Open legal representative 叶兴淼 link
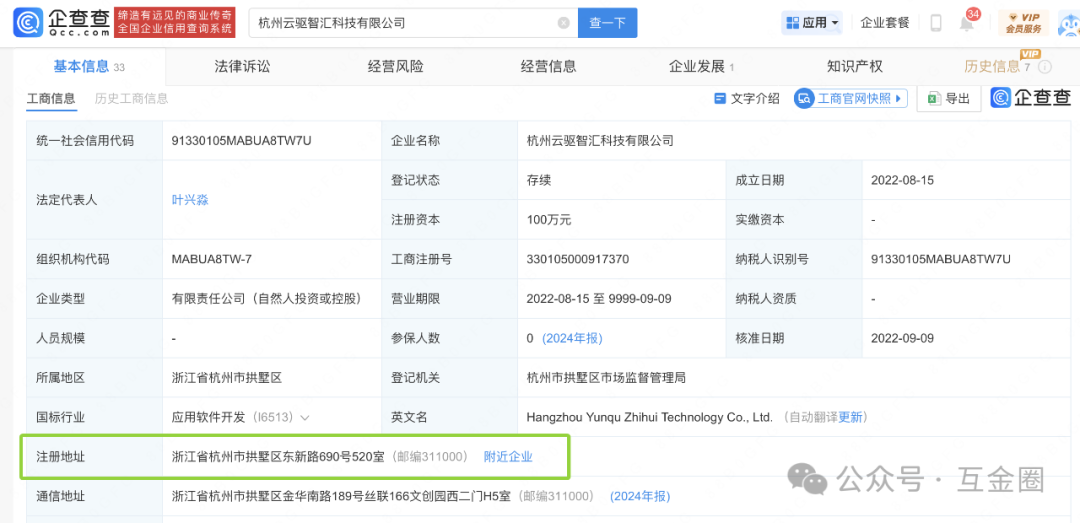The width and height of the screenshot is (1080, 523). point(190,200)
